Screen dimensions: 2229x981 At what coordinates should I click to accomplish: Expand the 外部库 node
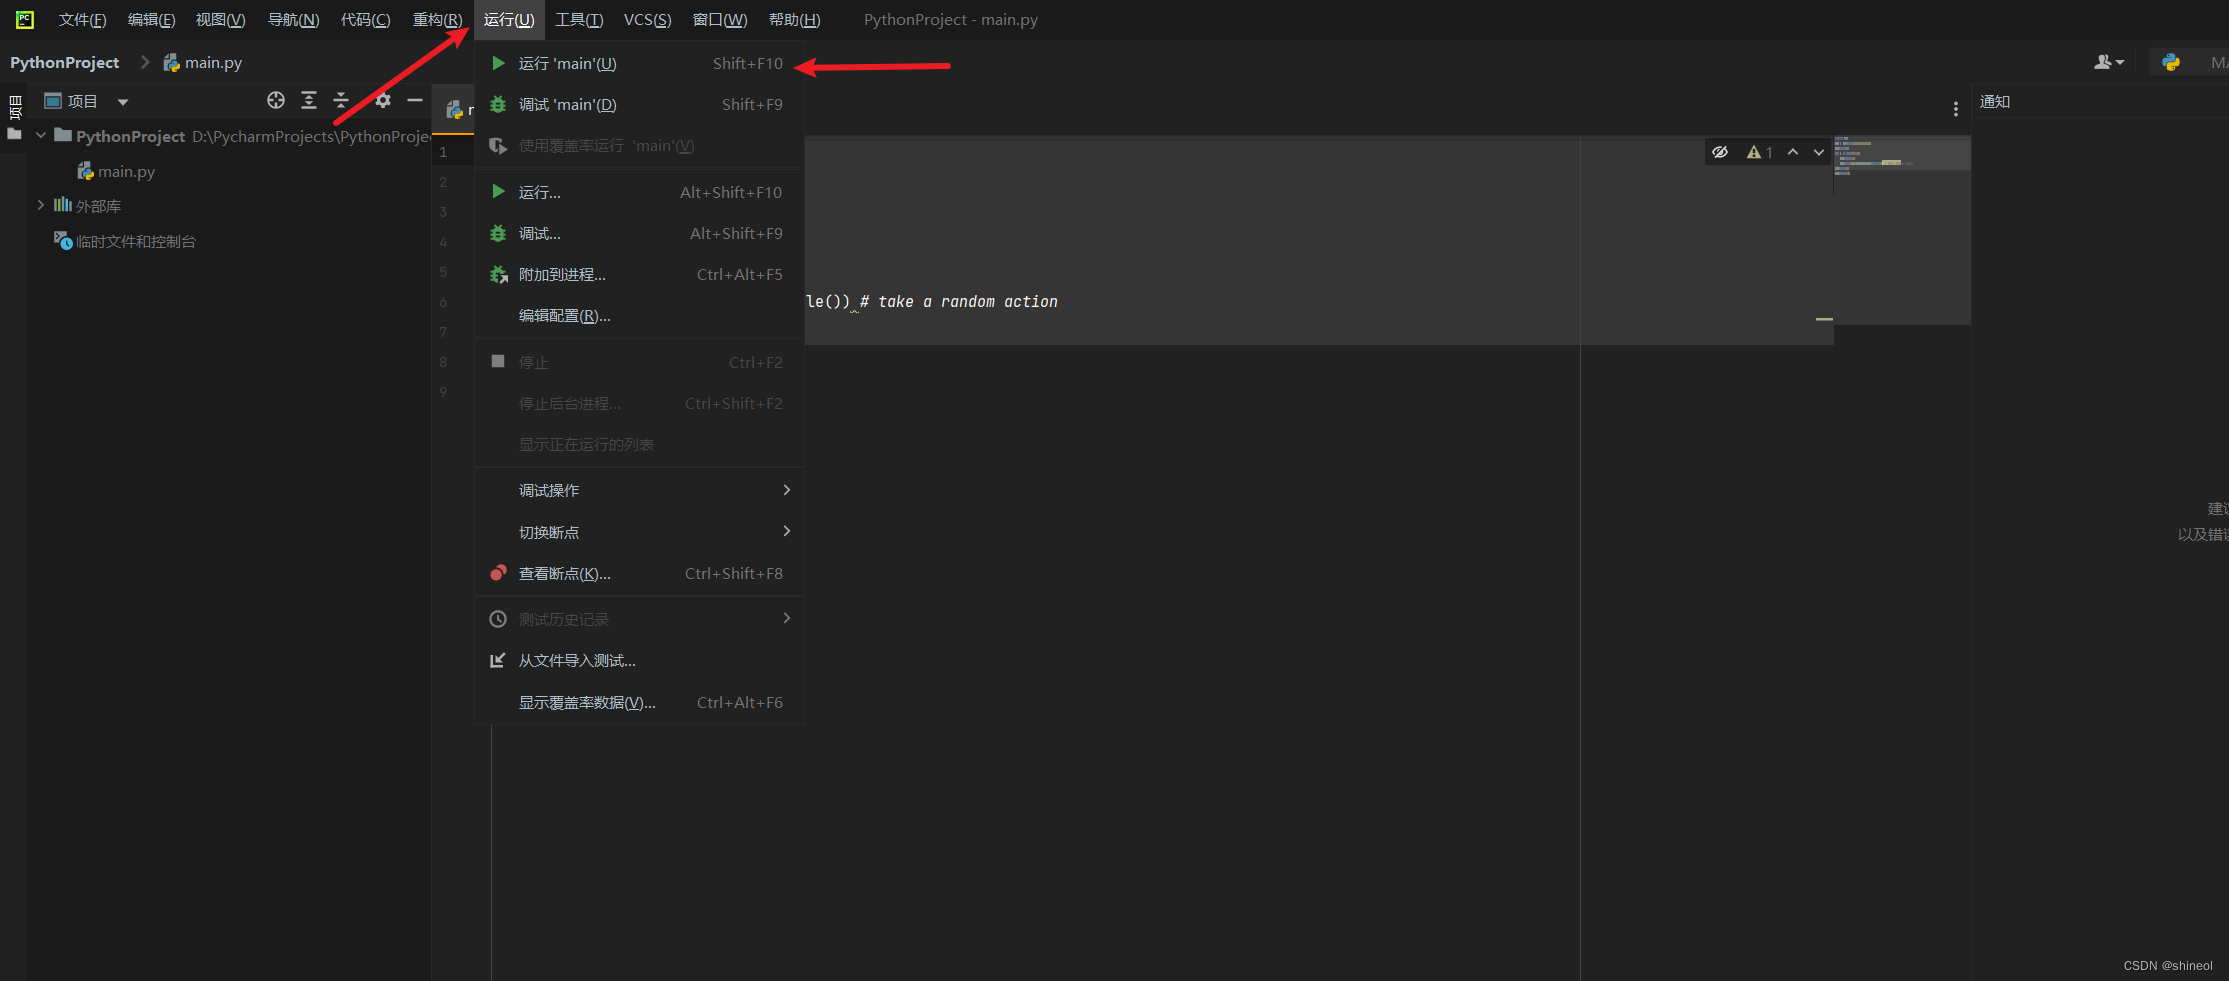tap(41, 205)
